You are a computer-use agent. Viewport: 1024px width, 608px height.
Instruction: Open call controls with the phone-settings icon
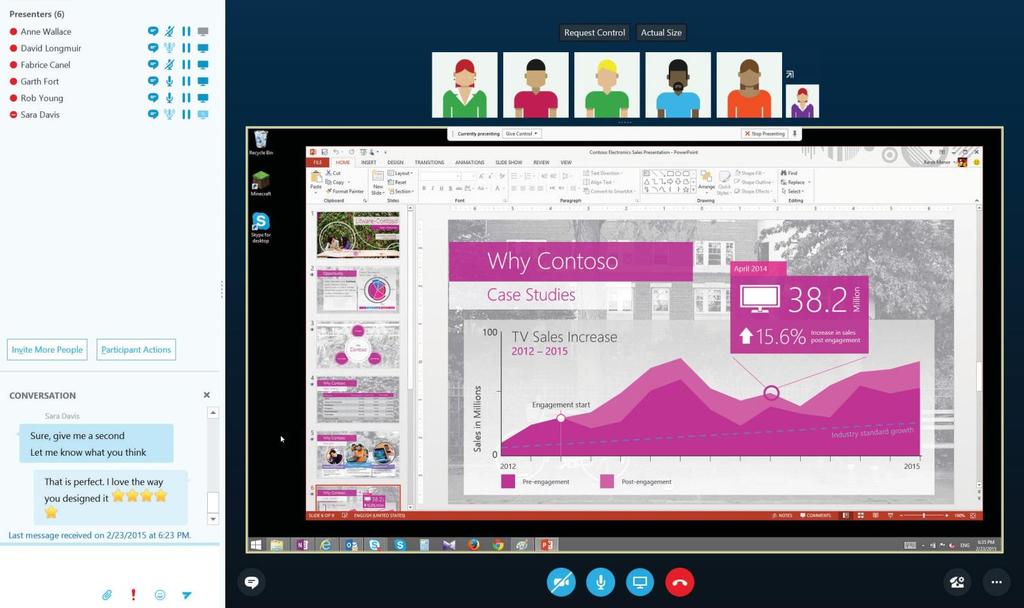tap(957, 582)
